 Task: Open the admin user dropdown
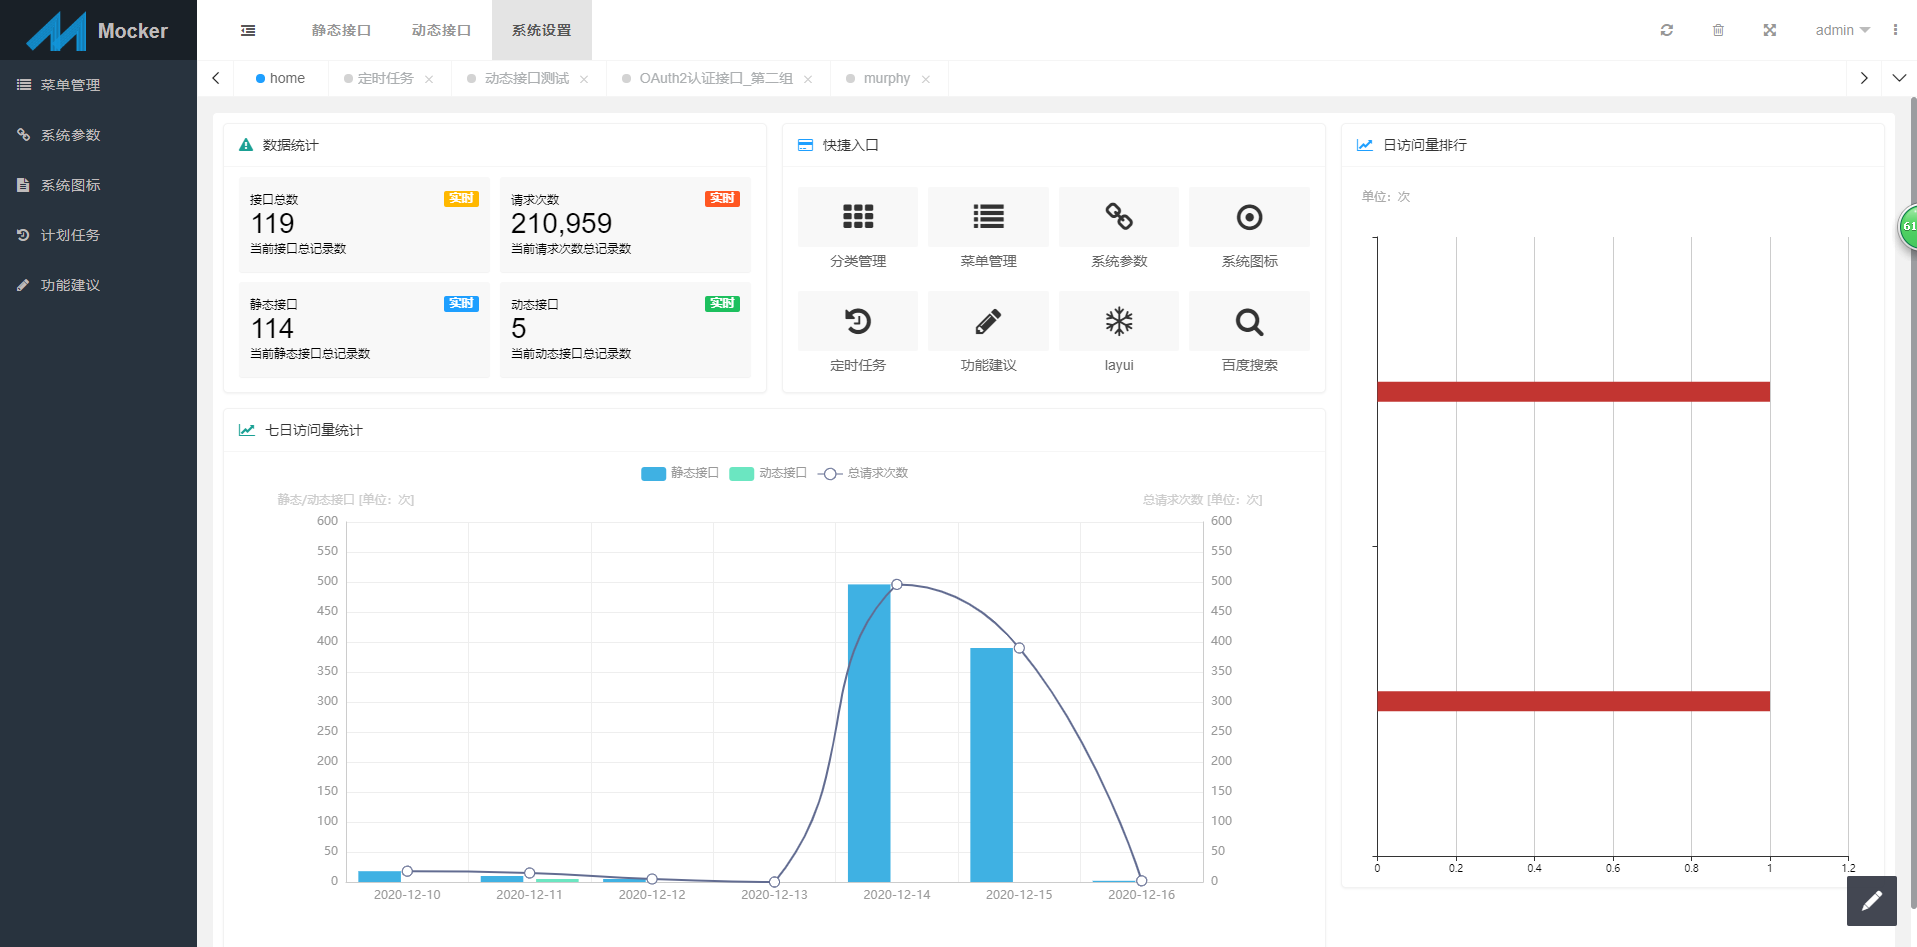(1842, 30)
